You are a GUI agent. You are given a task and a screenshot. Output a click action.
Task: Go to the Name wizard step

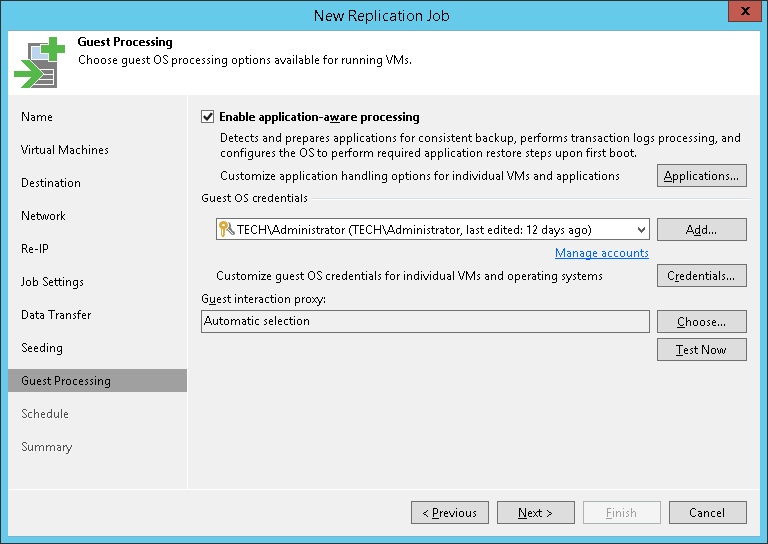[x=37, y=117]
